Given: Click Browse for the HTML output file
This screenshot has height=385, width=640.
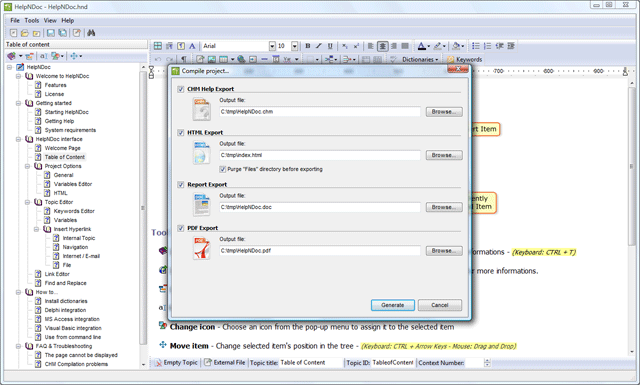Looking at the screenshot, I should (444, 155).
